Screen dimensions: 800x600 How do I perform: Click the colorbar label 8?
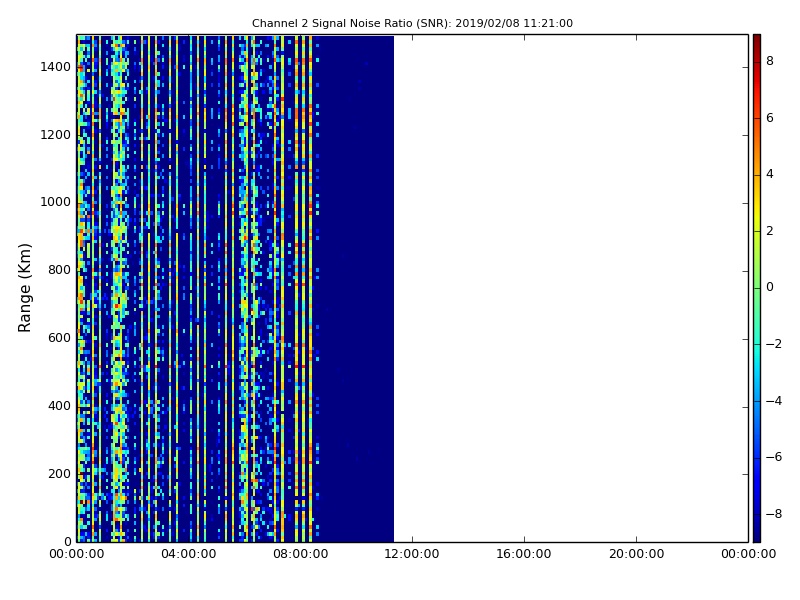coord(770,61)
